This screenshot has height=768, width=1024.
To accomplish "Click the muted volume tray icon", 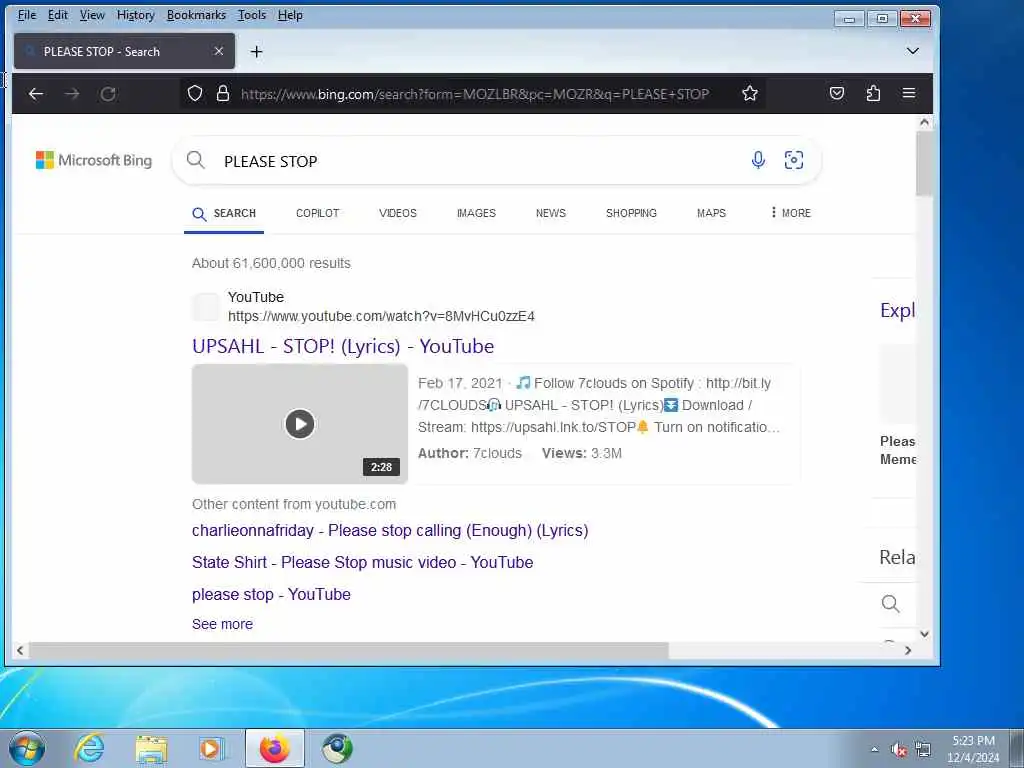I will 899,750.
